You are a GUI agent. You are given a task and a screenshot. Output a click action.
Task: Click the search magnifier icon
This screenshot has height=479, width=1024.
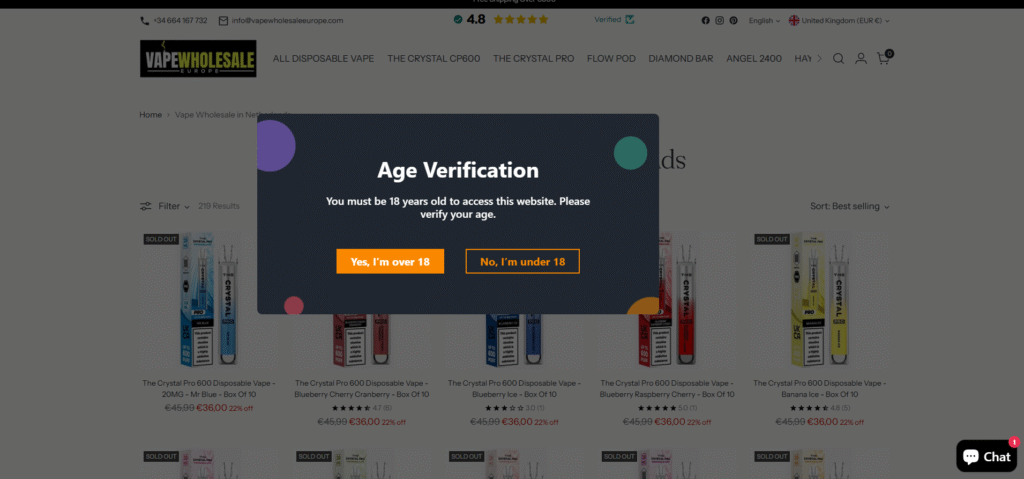(x=839, y=59)
